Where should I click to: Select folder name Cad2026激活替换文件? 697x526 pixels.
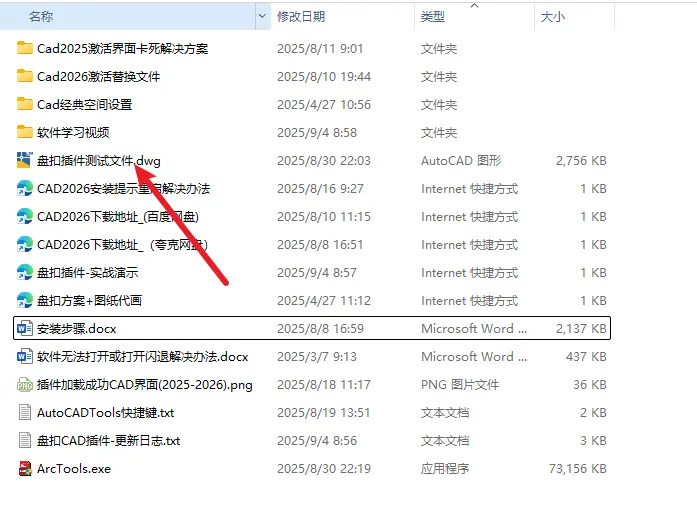click(98, 76)
